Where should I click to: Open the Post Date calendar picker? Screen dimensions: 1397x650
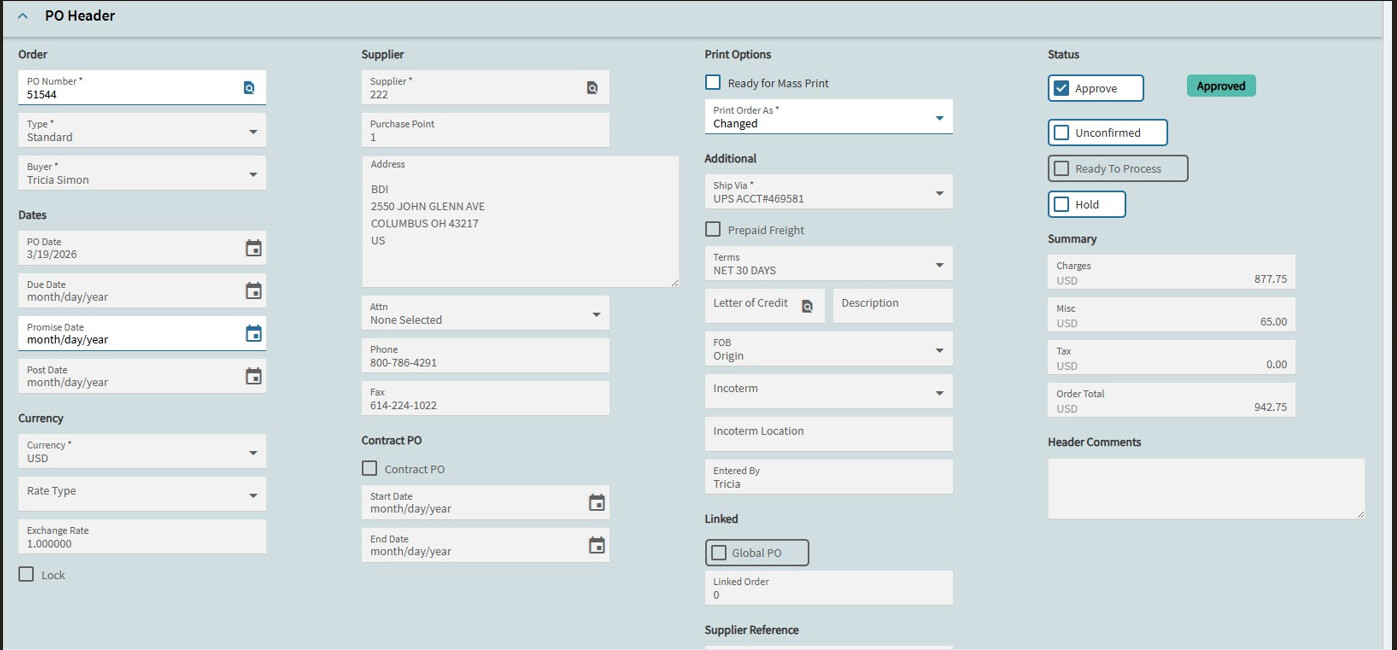pyautogui.click(x=254, y=376)
